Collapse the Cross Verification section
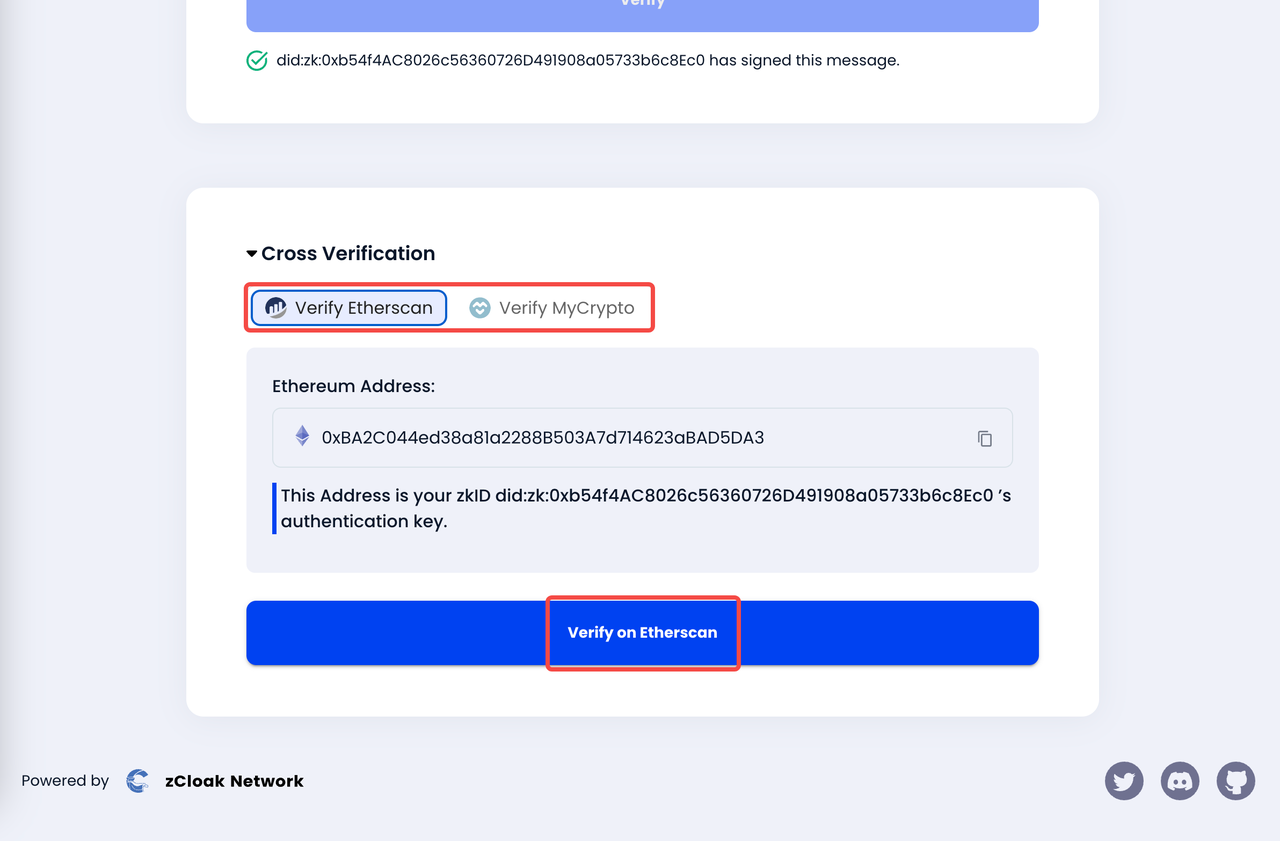This screenshot has height=841, width=1280. click(x=252, y=254)
